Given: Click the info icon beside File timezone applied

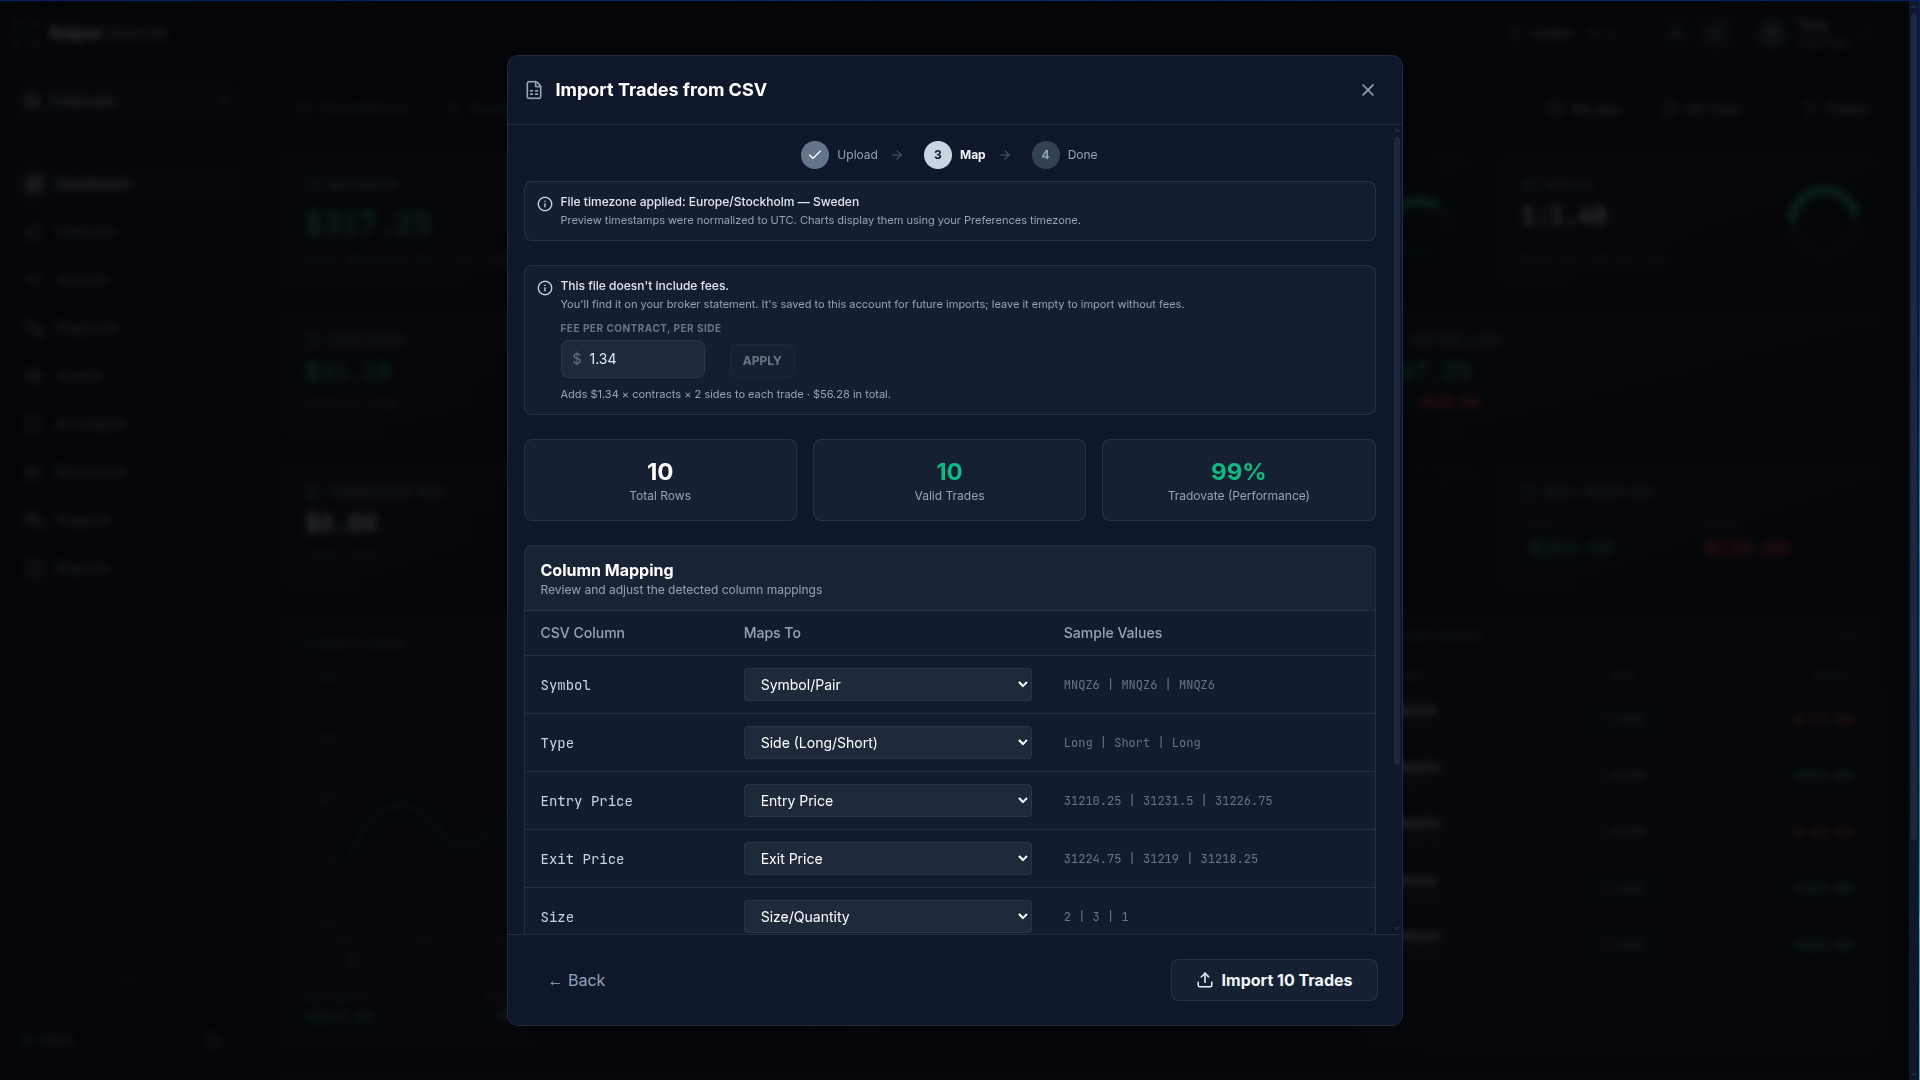Looking at the screenshot, I should click(x=545, y=204).
